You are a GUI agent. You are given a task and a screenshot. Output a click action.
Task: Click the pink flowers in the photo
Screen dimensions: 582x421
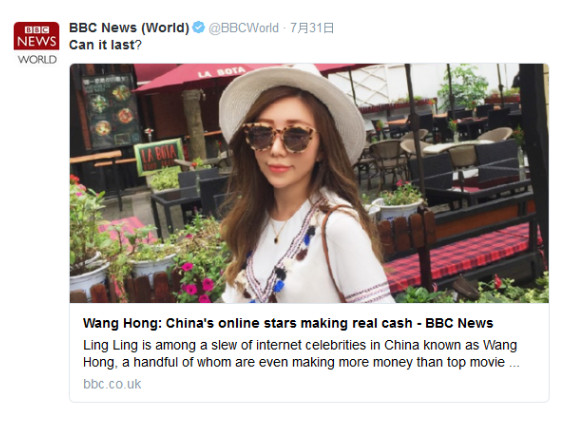click(x=197, y=283)
